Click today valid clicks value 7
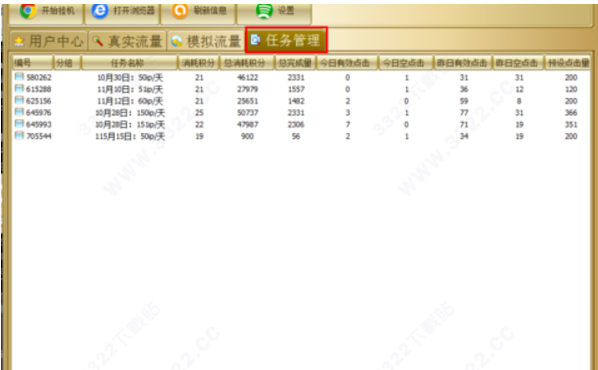 [347, 125]
